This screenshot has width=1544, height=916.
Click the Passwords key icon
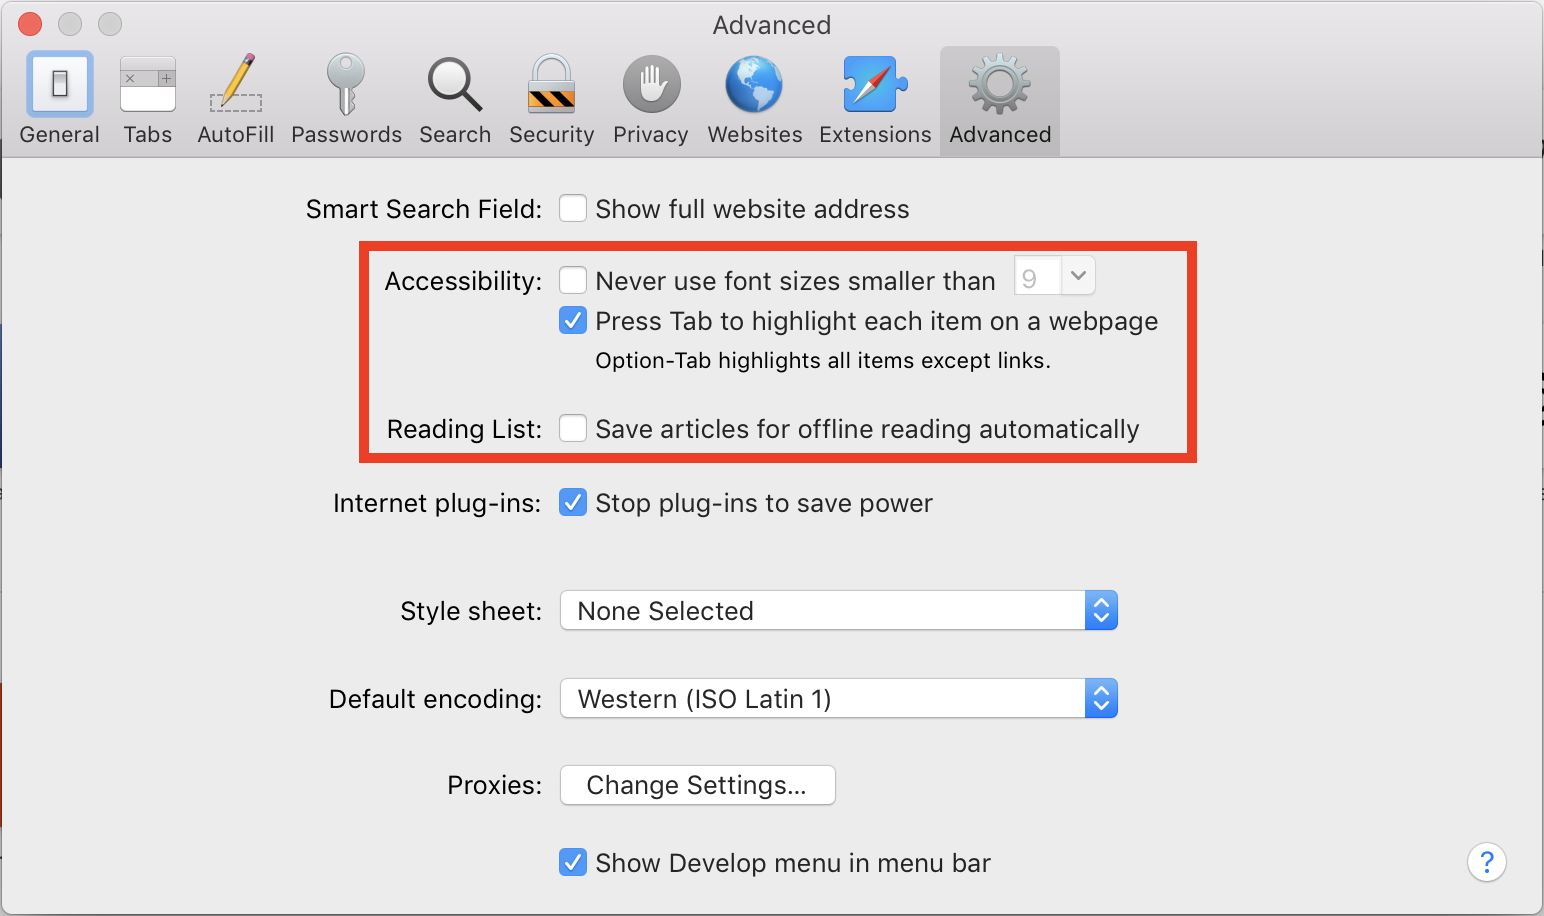(345, 98)
